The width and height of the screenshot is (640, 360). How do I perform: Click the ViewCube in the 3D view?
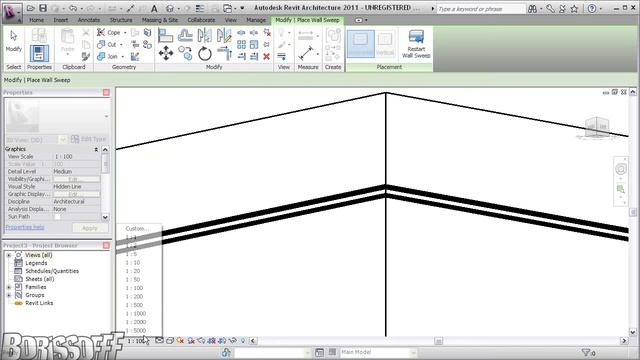(x=597, y=127)
